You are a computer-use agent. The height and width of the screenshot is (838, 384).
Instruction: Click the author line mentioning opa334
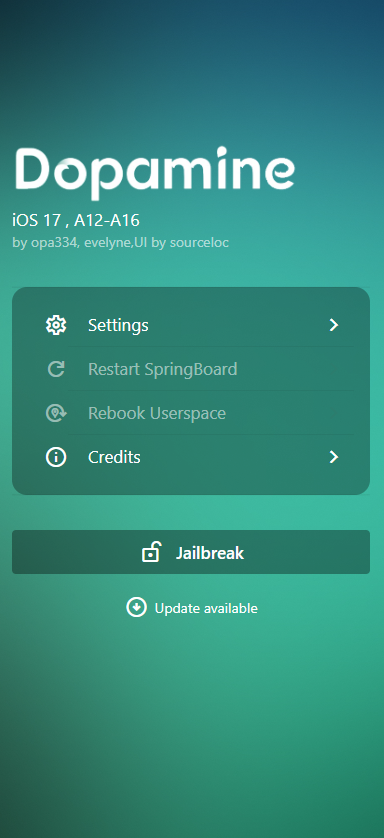pos(120,243)
